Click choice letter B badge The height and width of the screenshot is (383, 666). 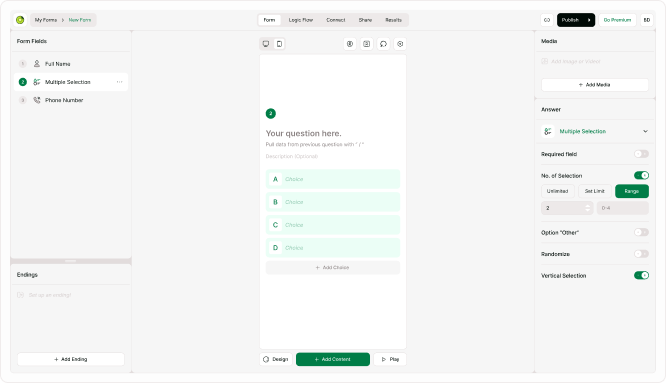[x=275, y=202]
